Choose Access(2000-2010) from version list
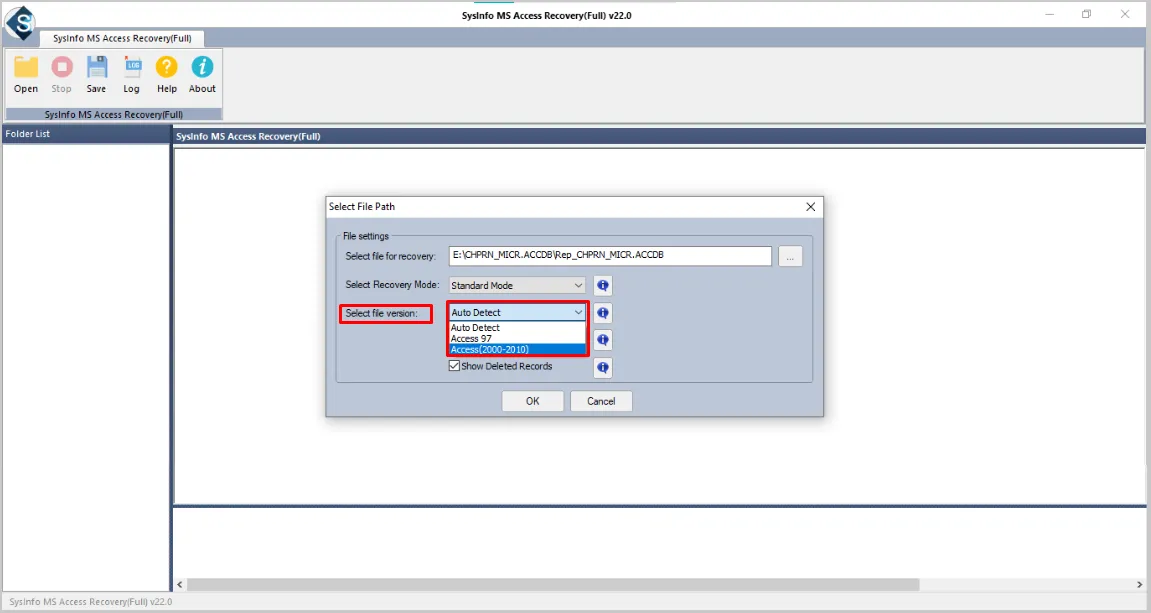 (x=518, y=349)
